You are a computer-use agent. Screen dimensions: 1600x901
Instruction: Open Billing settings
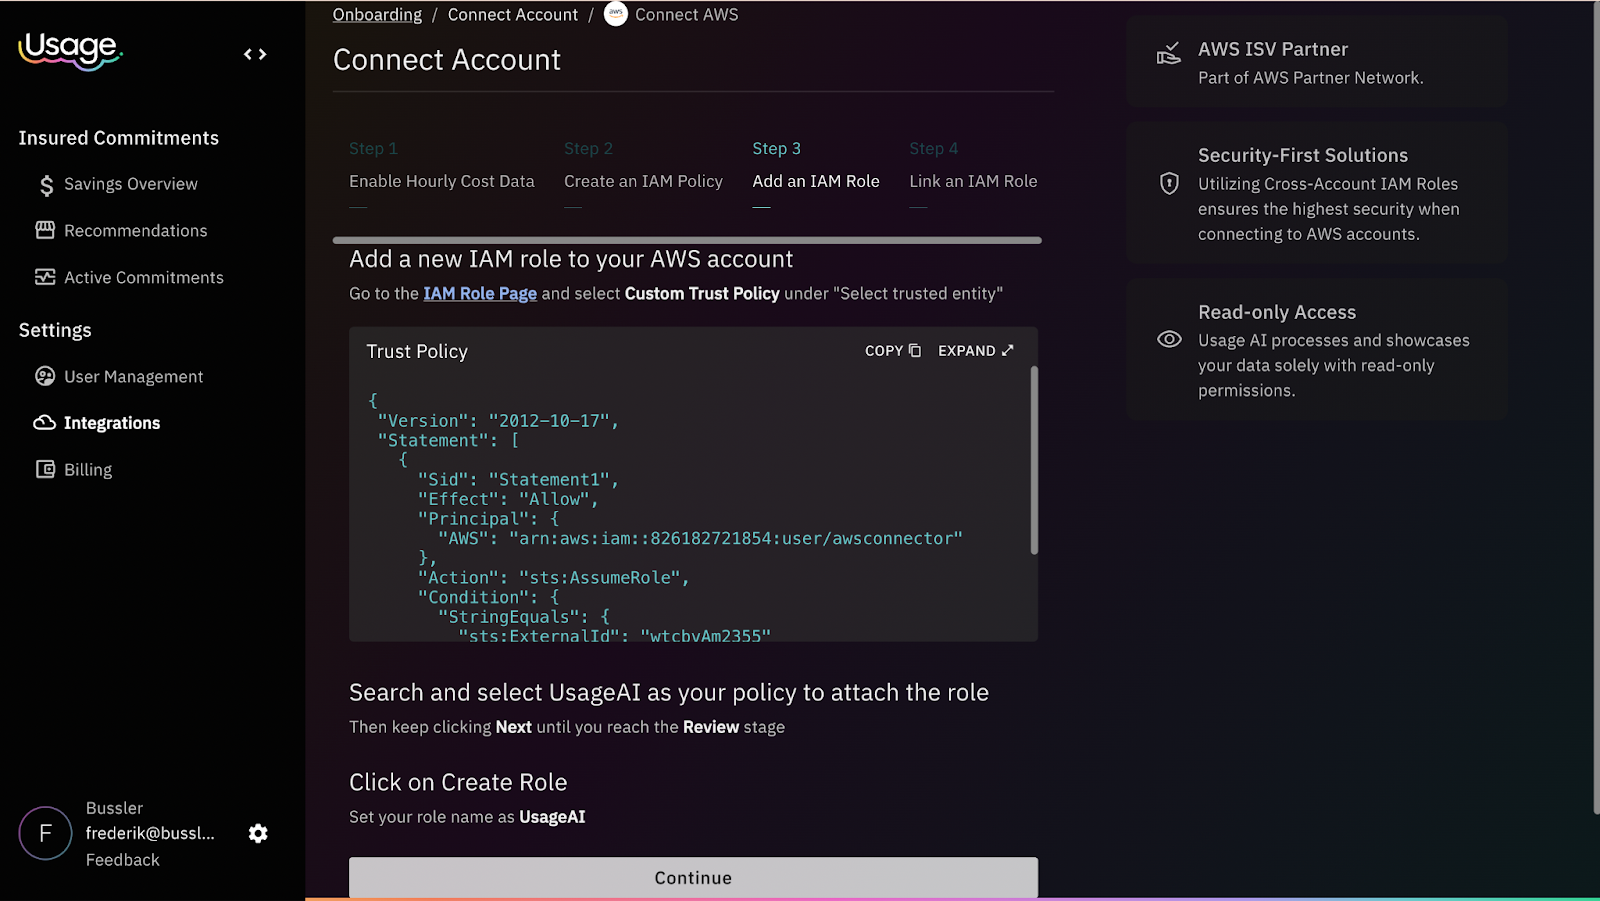(88, 470)
